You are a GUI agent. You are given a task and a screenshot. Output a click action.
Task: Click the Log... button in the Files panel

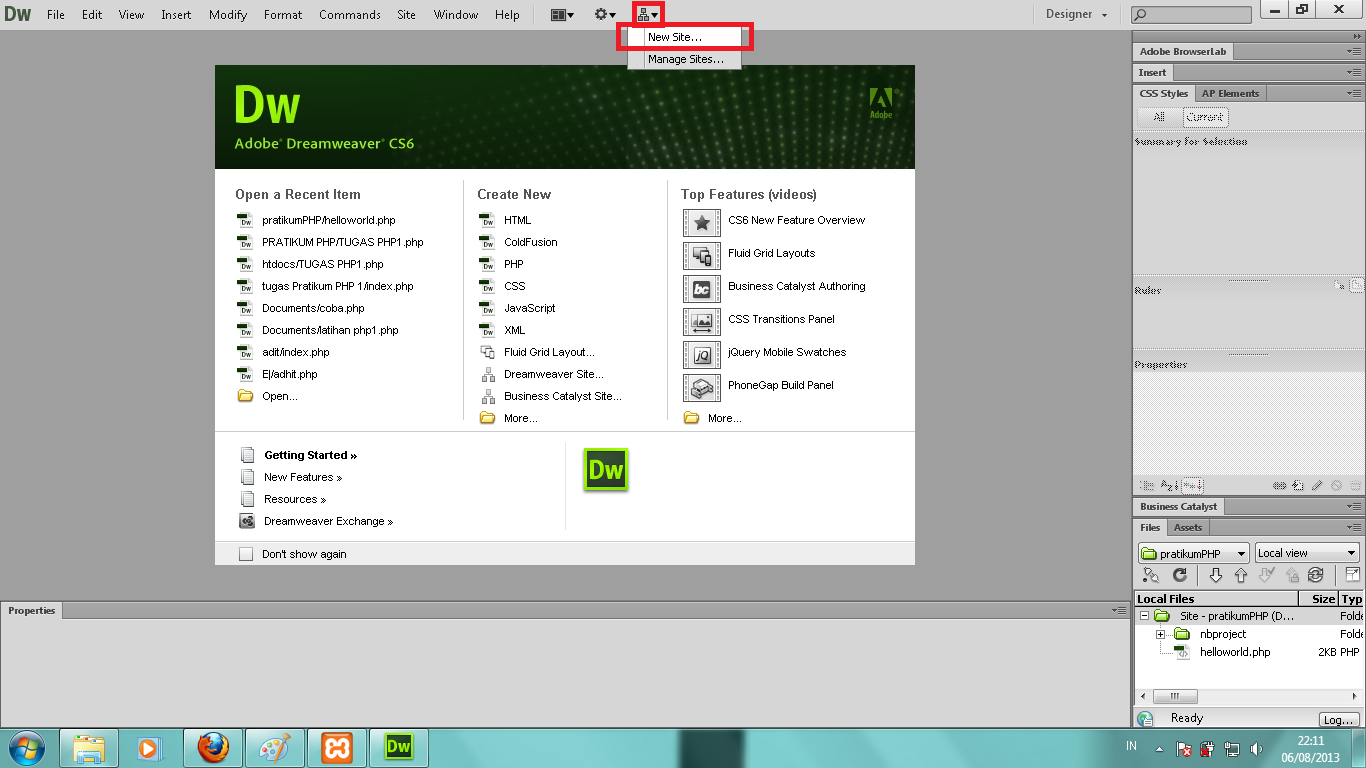pyautogui.click(x=1337, y=719)
